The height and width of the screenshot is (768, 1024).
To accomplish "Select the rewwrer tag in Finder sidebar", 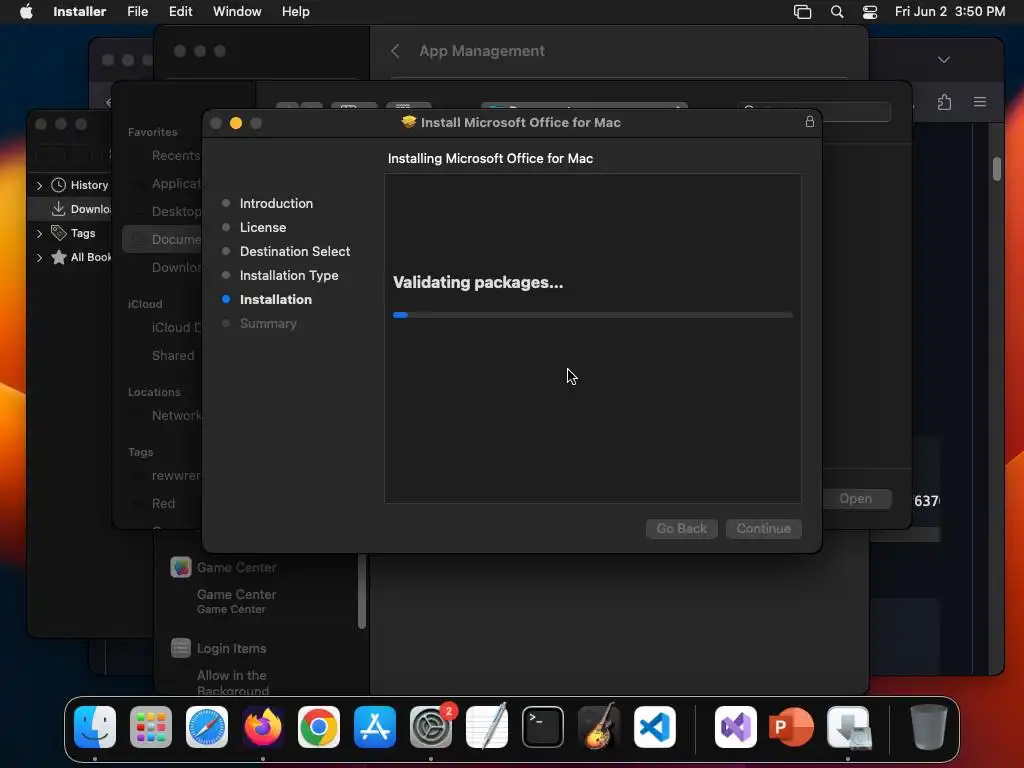I will 176,475.
